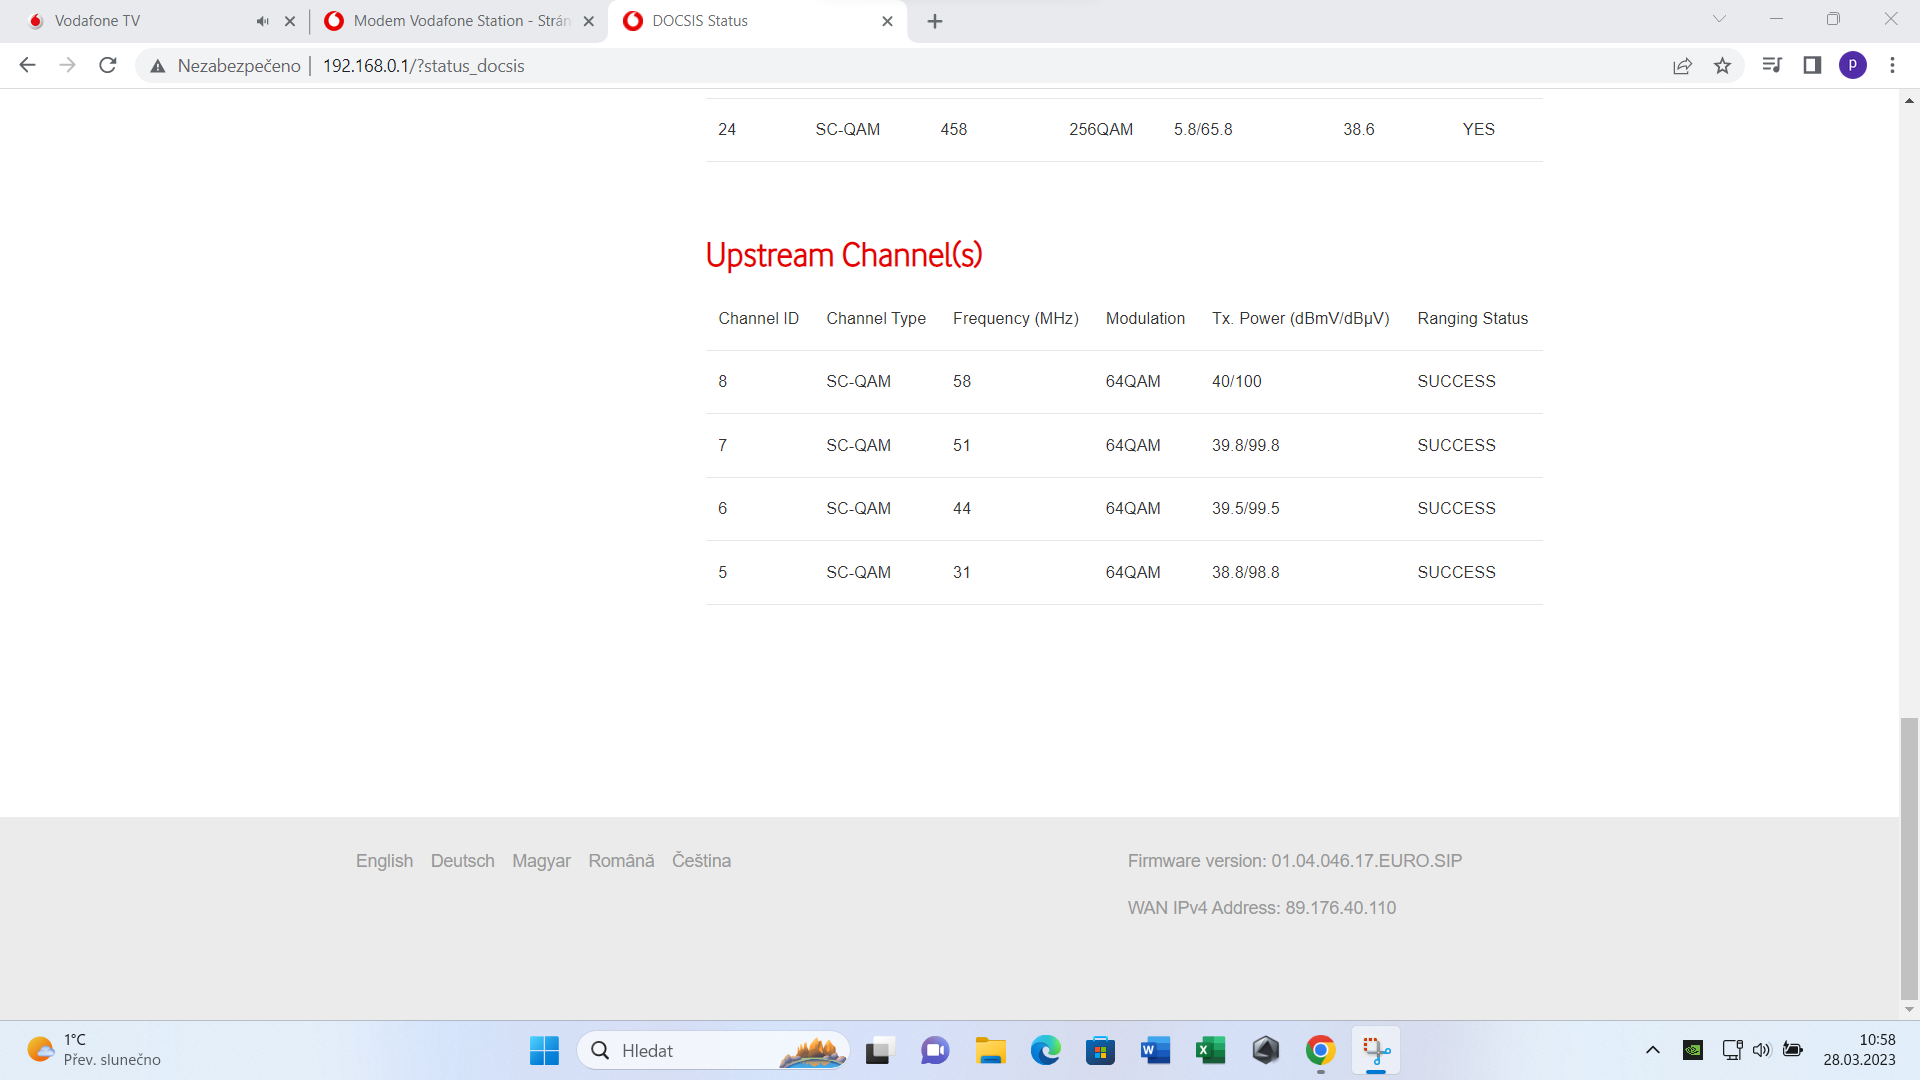Open the volume tray icon
Image resolution: width=1920 pixels, height=1080 pixels.
pyautogui.click(x=1762, y=1050)
